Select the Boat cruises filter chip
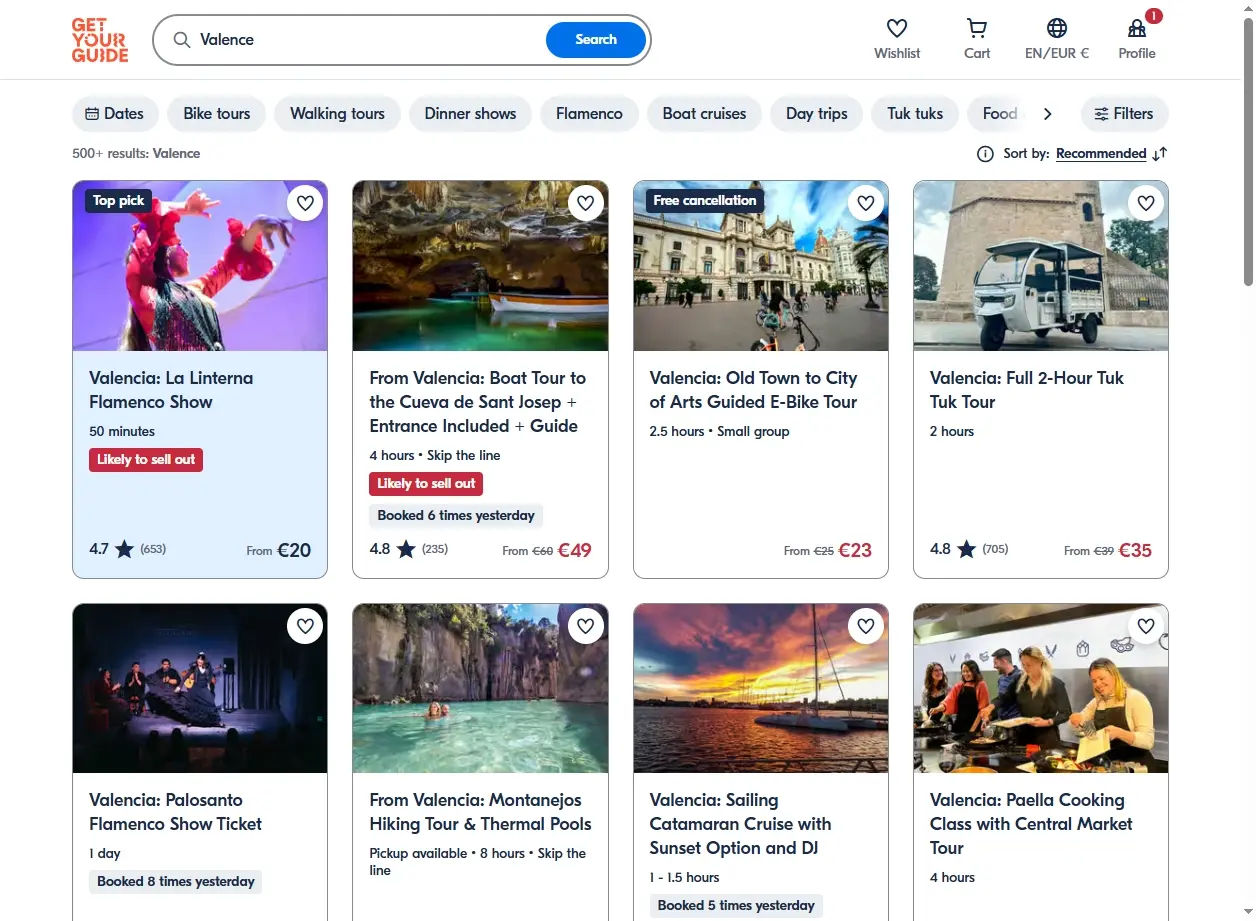The image size is (1256, 921). click(704, 114)
